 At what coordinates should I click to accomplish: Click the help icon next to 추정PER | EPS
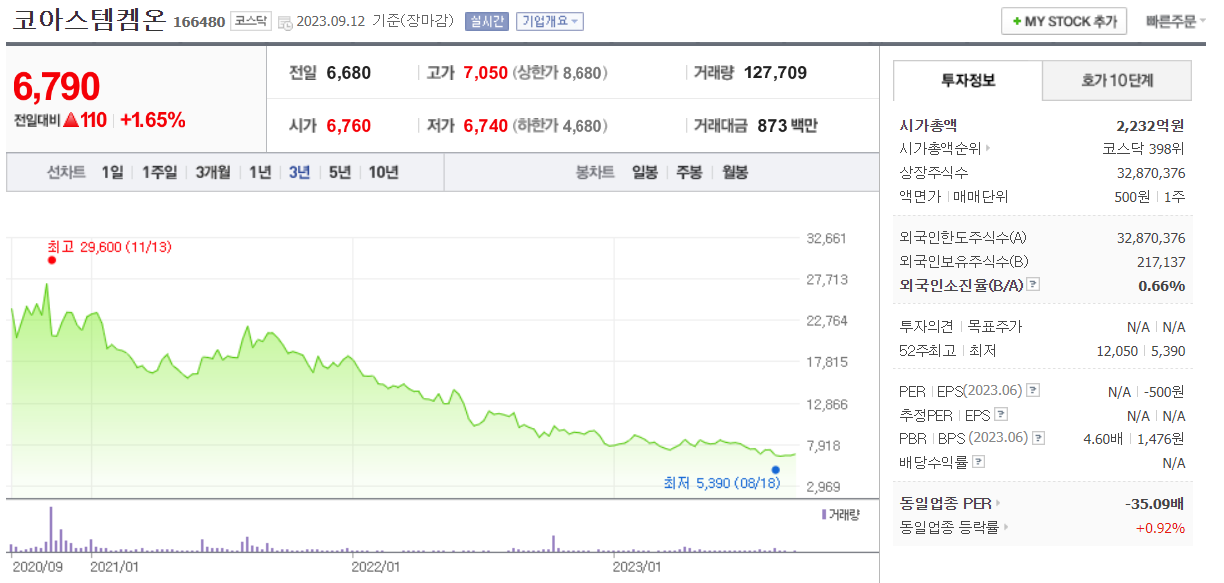pyautogui.click(x=1000, y=414)
